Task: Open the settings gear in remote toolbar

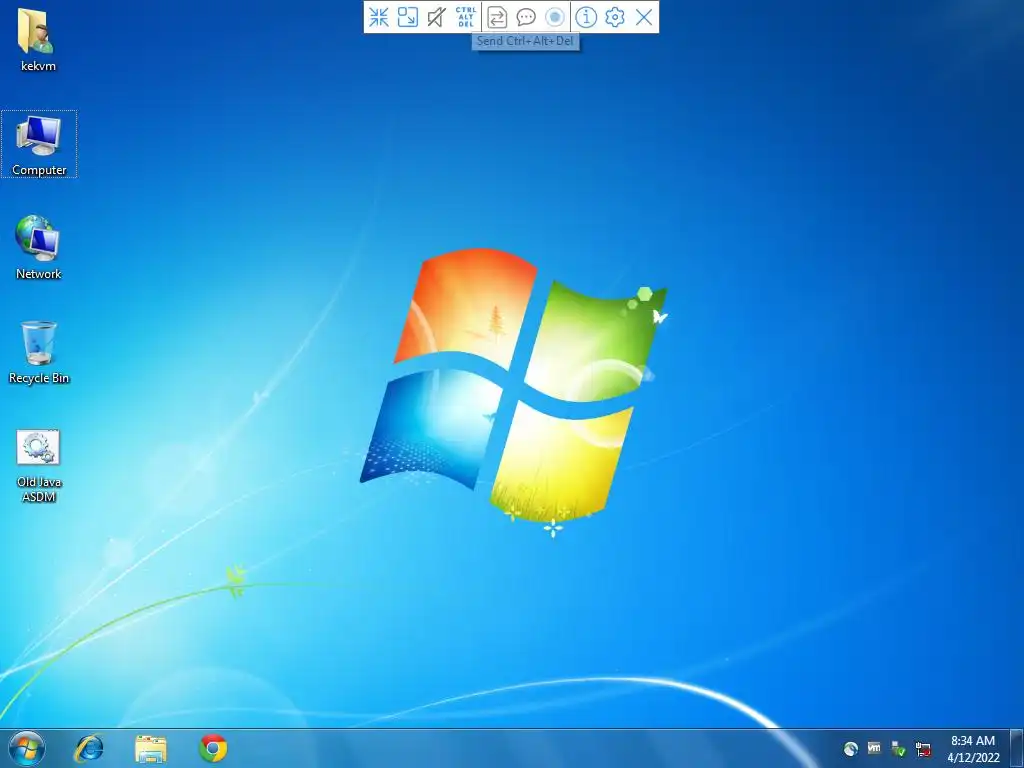Action: point(615,17)
